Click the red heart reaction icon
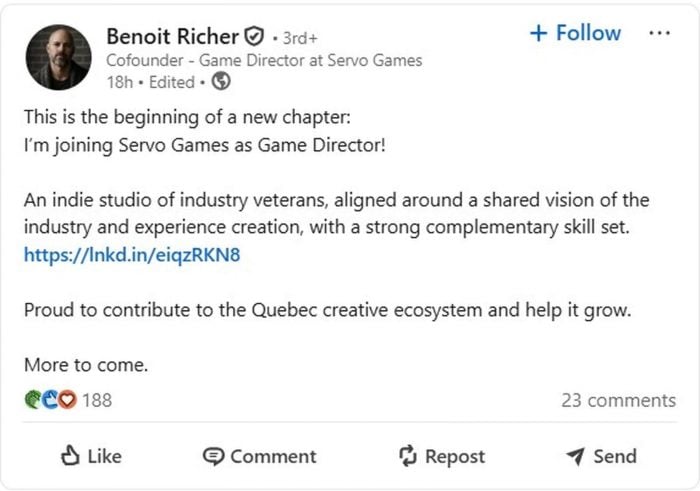 coord(67,400)
